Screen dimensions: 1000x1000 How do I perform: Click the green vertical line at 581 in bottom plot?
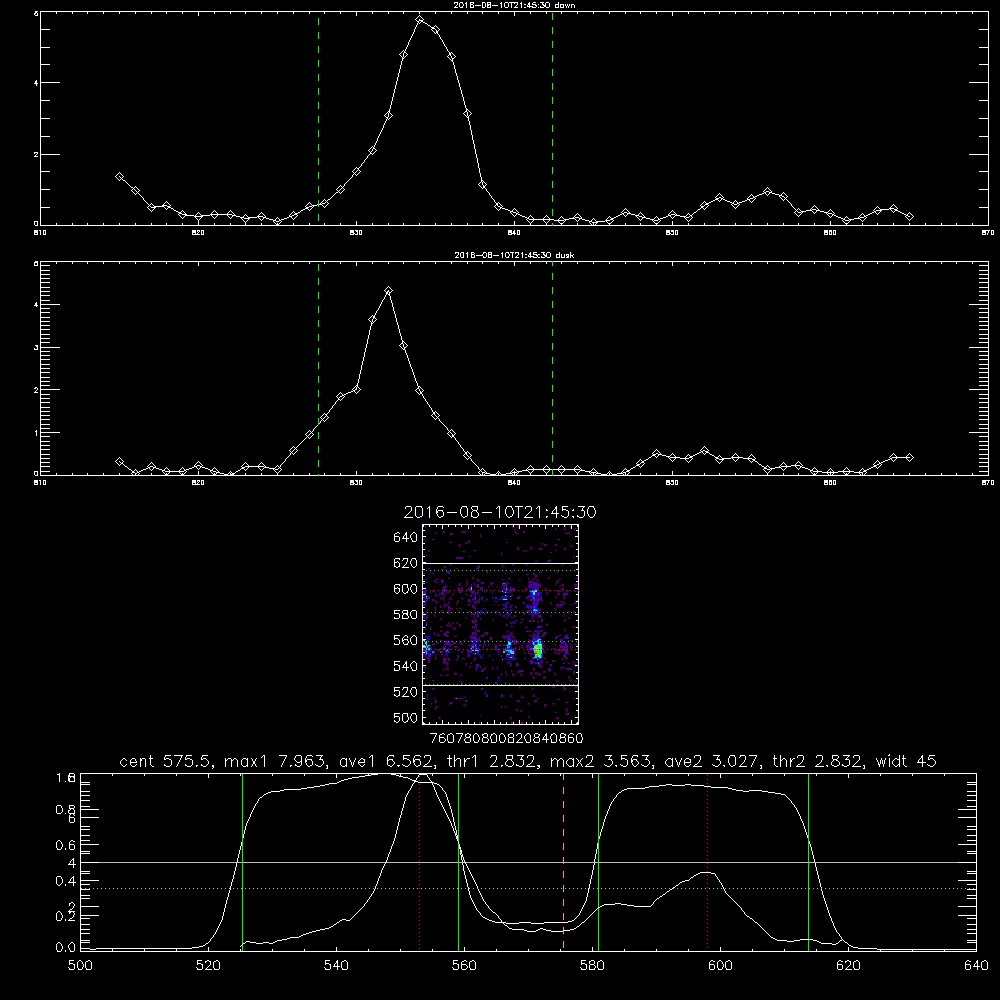(598, 862)
